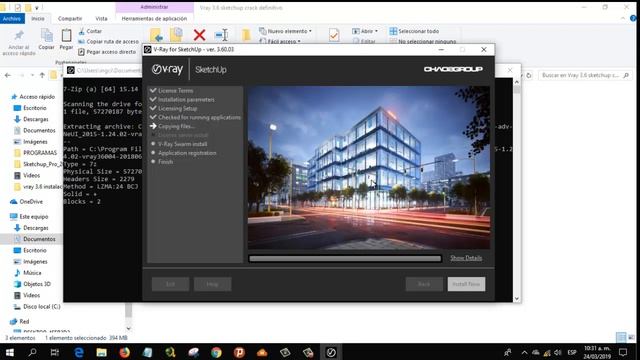Switch to the Inicio ribbon tab
The height and width of the screenshot is (360, 640).
[38, 18]
